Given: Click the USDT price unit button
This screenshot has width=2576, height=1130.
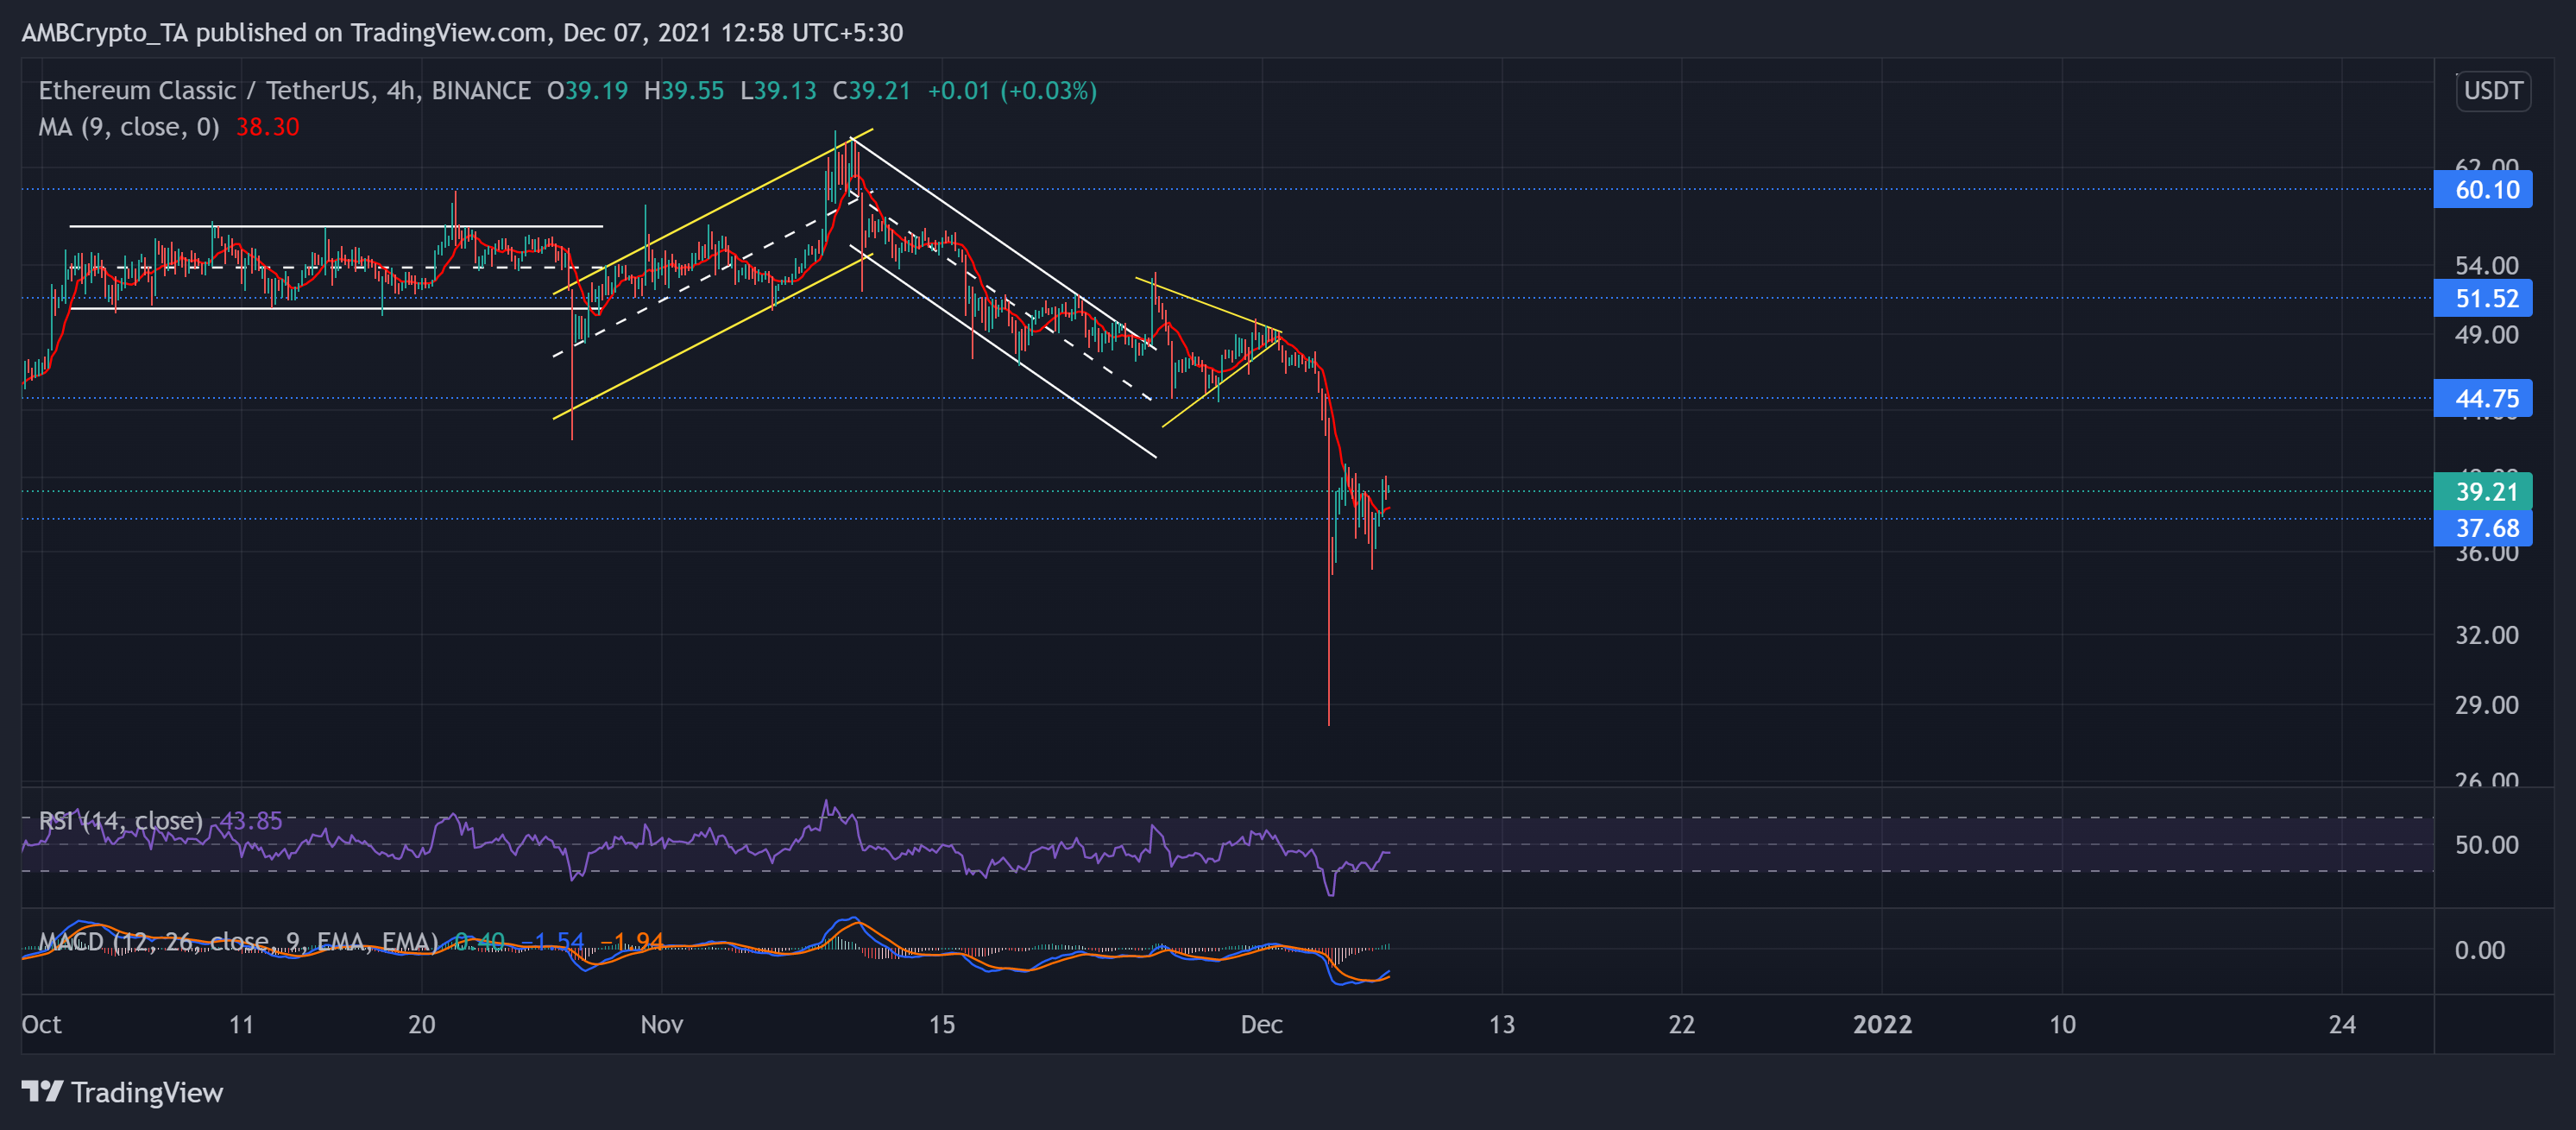Looking at the screenshot, I should click(x=2492, y=91).
